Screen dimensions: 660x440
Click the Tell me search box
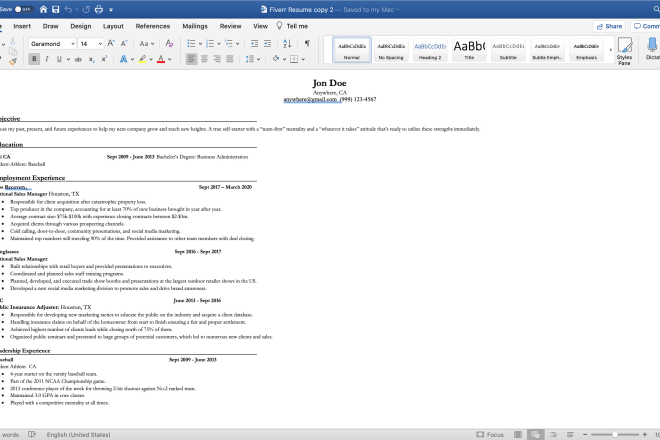point(292,26)
